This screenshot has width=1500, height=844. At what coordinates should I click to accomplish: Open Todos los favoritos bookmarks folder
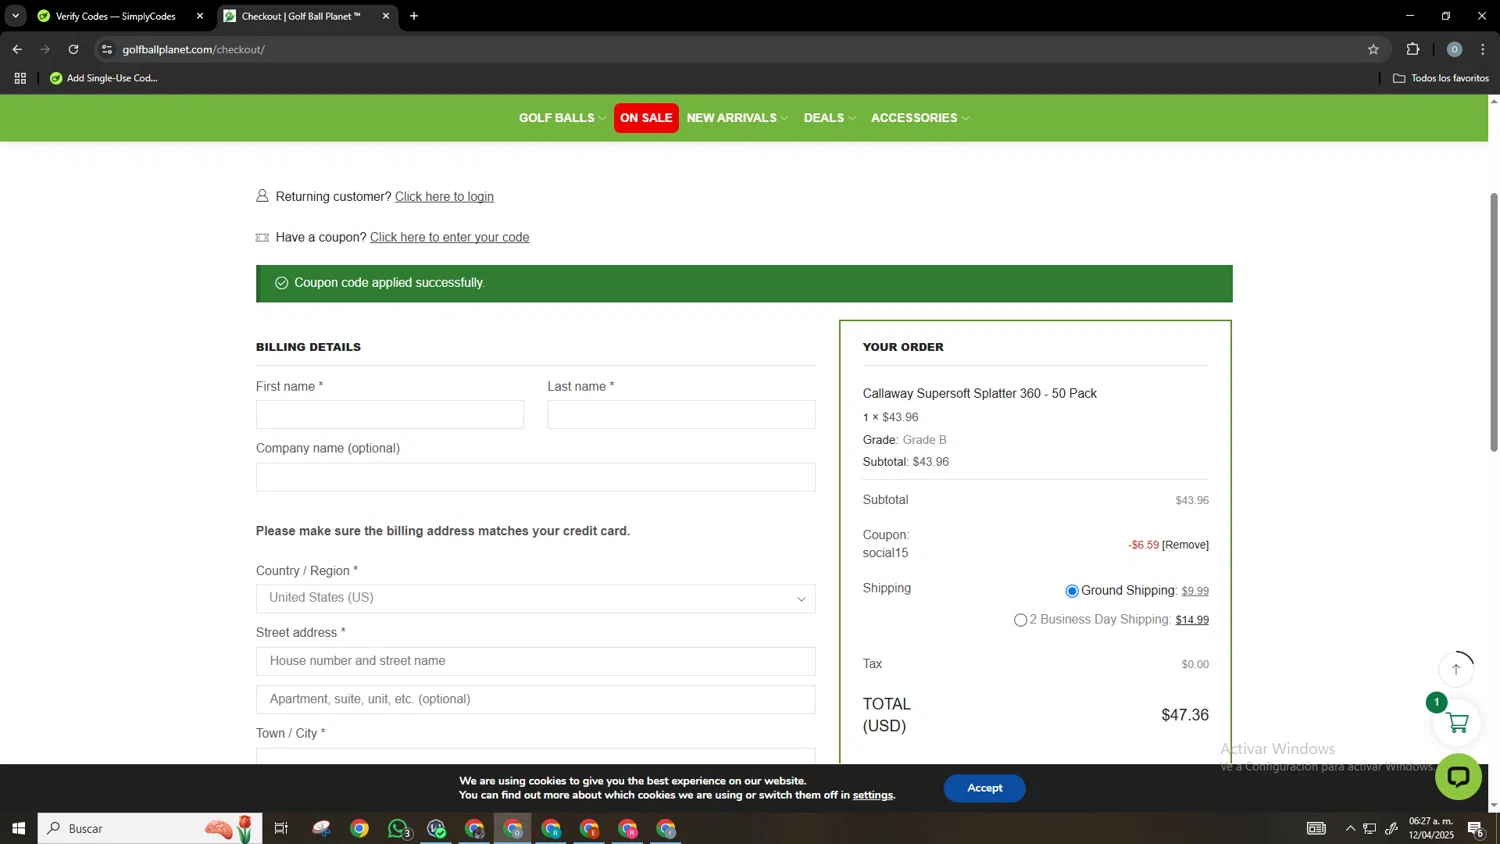(1440, 78)
